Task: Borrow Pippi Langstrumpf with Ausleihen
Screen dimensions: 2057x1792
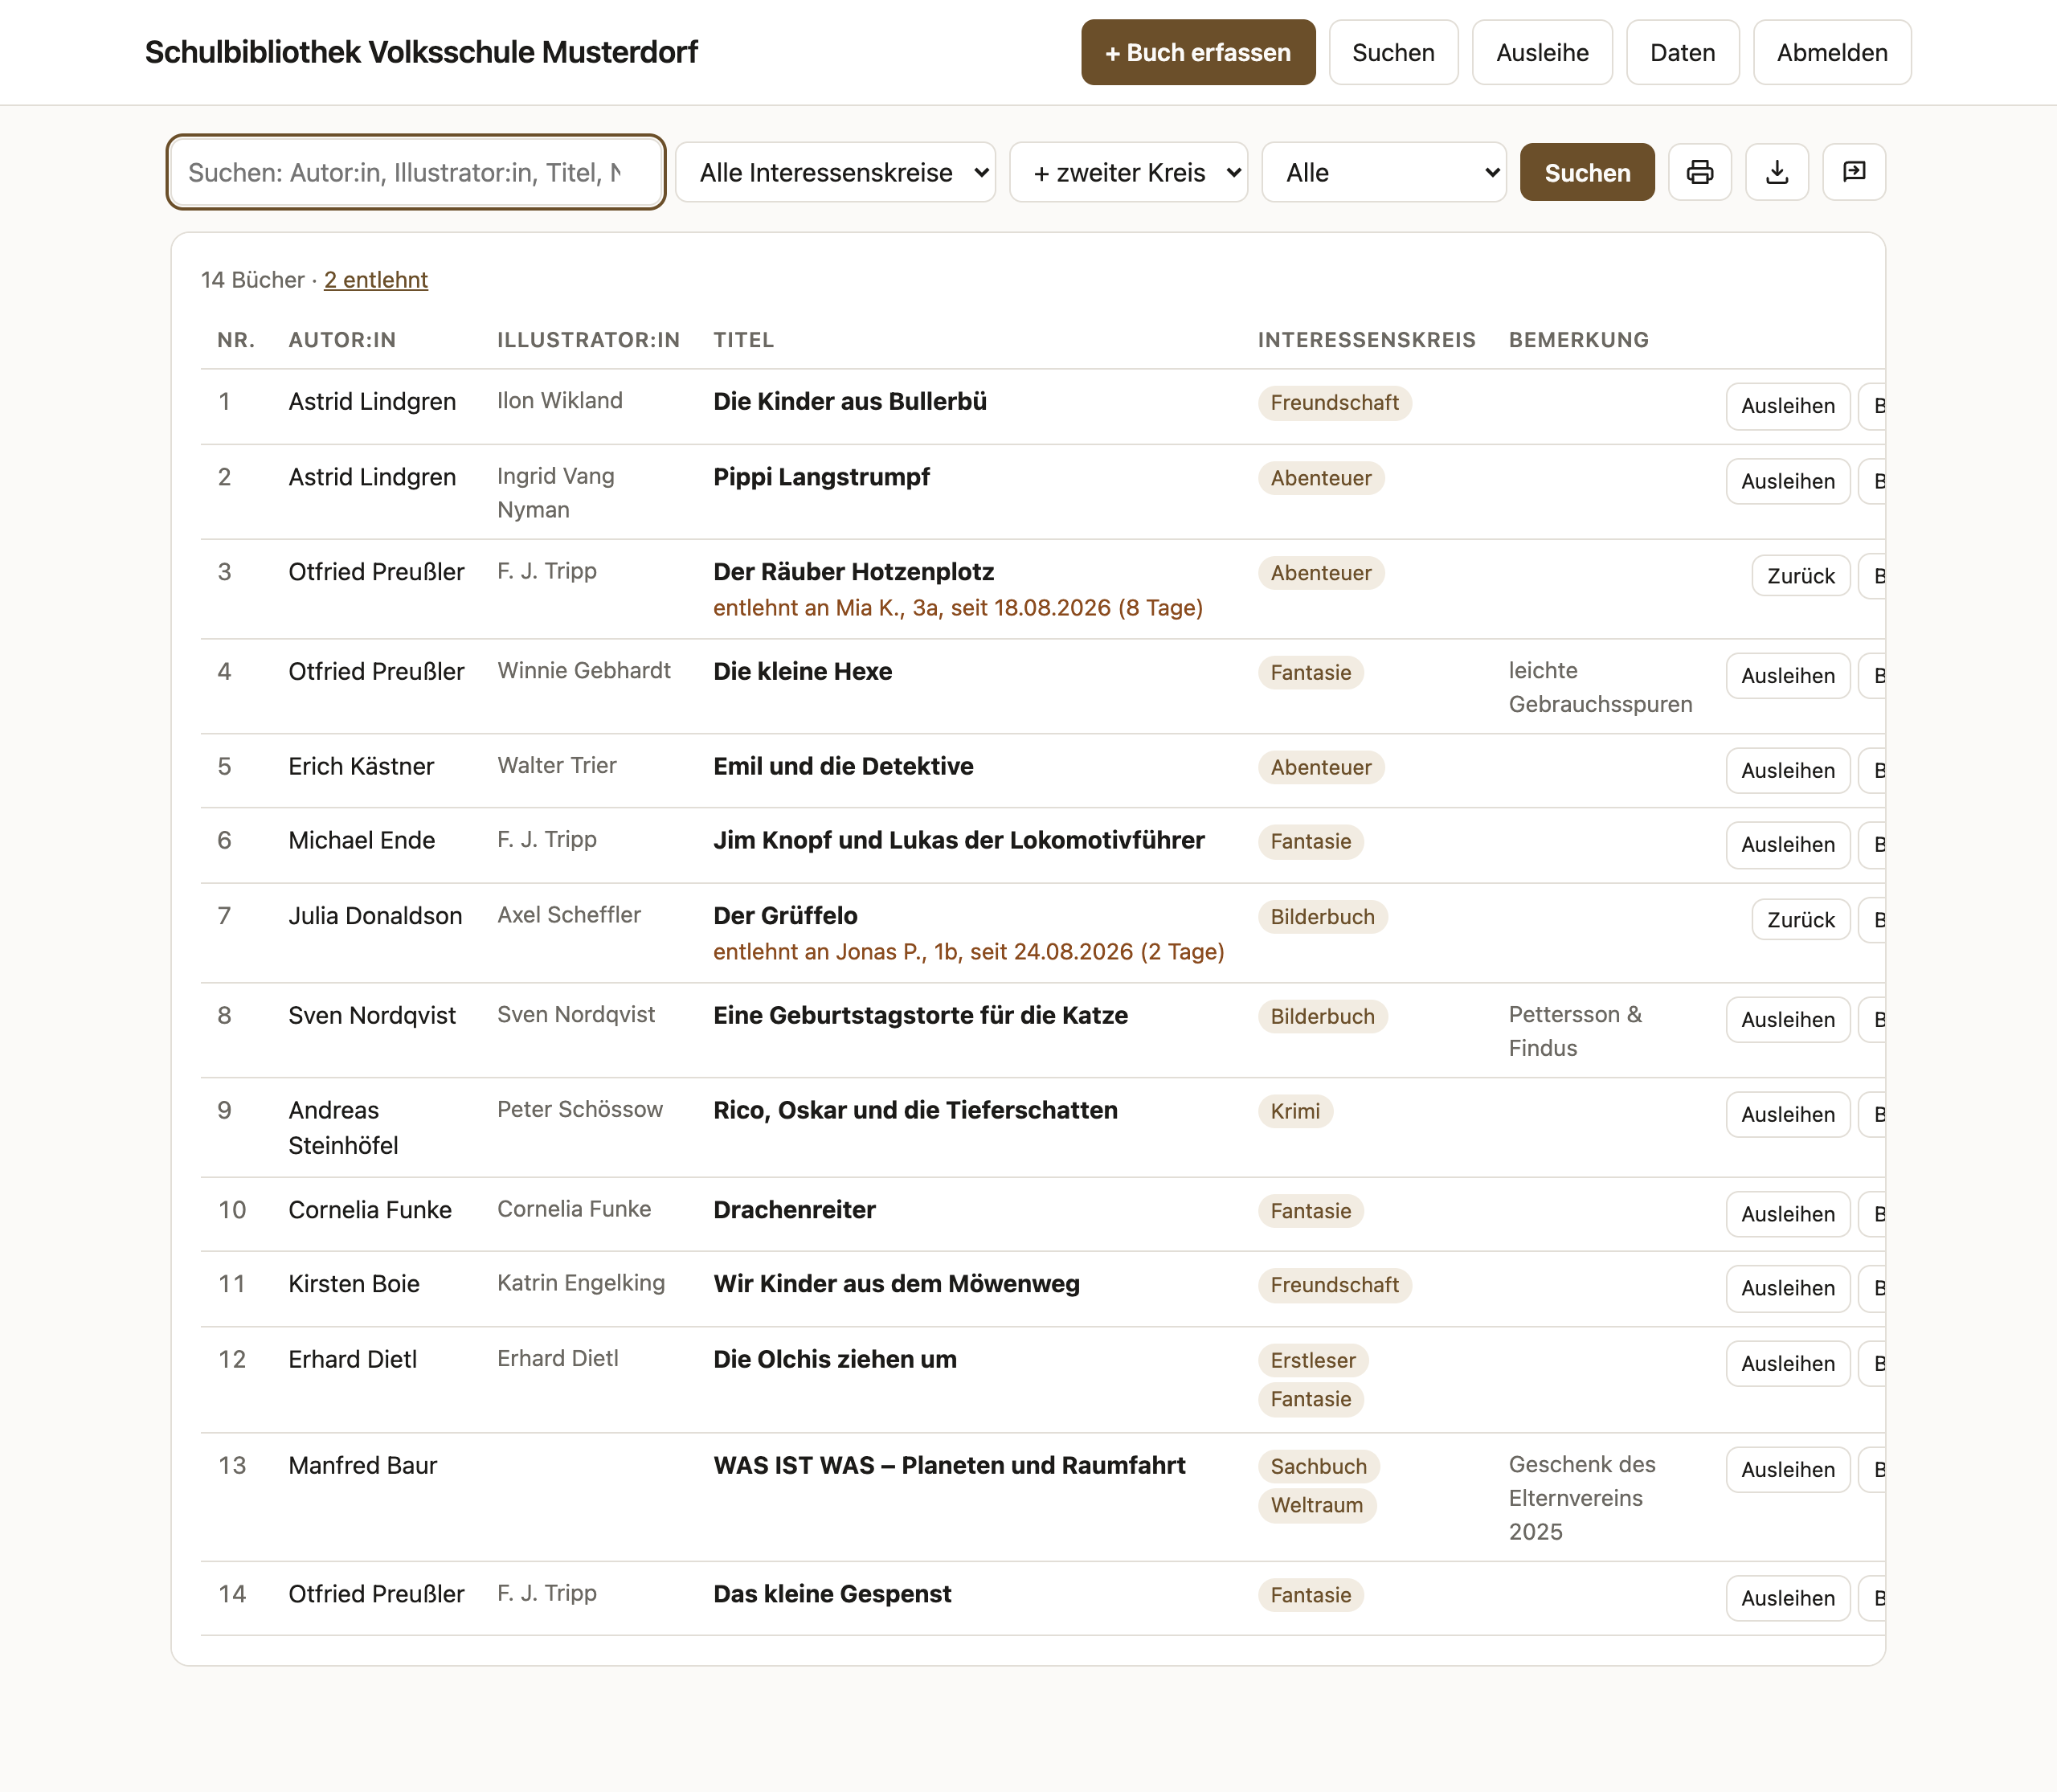Action: click(x=1788, y=482)
